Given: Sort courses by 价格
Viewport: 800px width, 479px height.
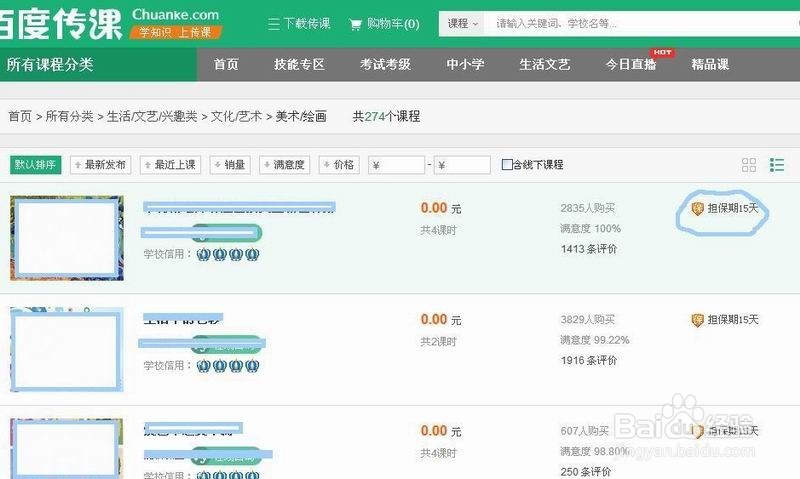Looking at the screenshot, I should [x=339, y=165].
